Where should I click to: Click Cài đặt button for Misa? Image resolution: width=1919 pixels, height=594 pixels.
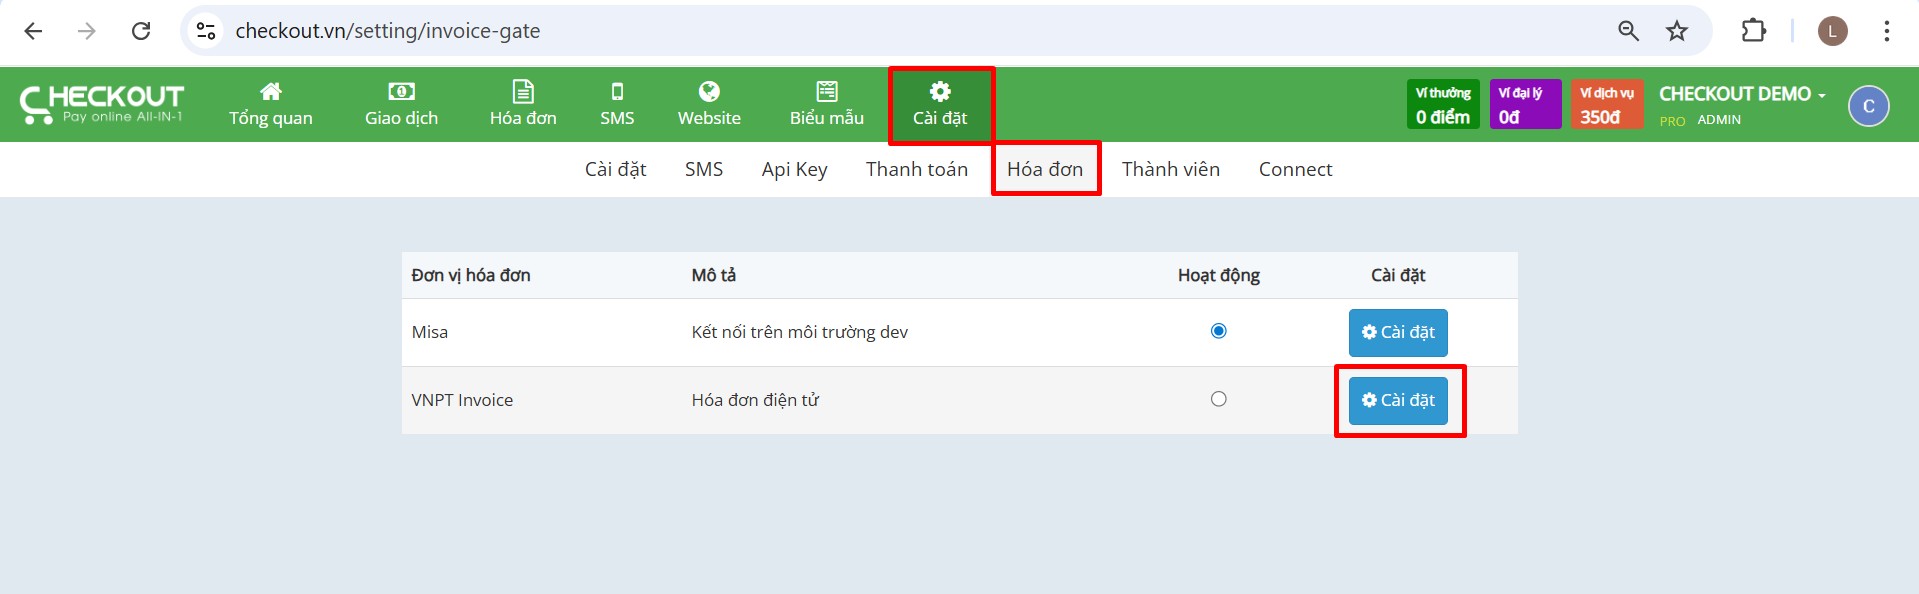[1398, 332]
